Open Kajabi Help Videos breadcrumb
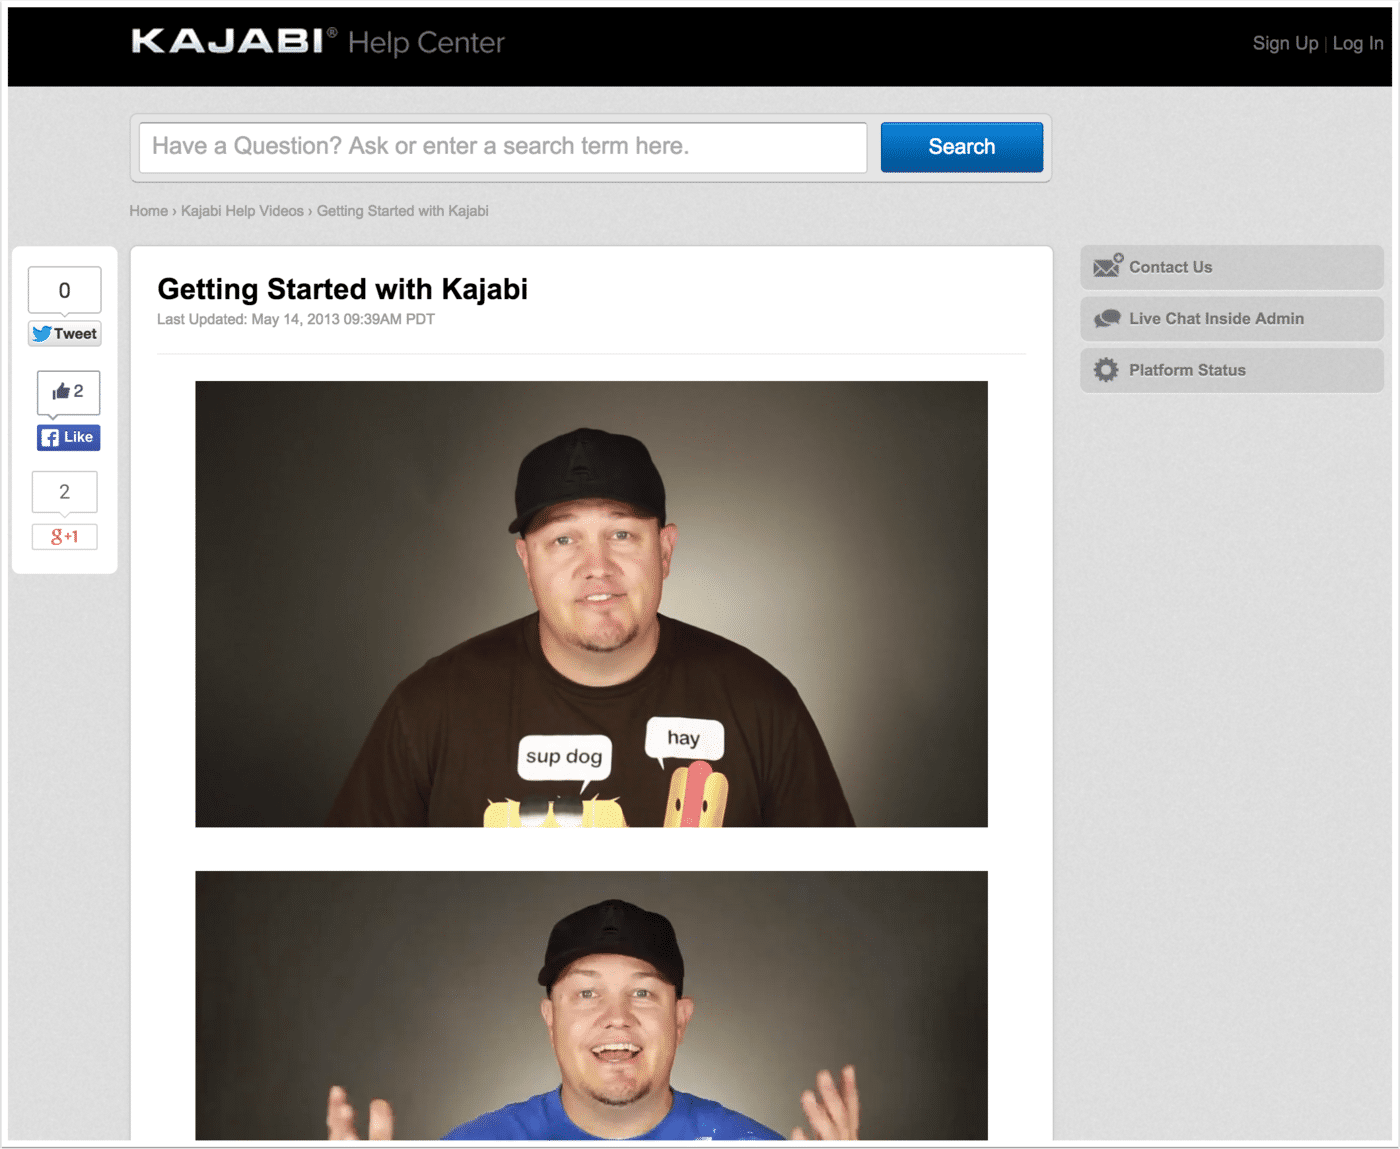This screenshot has width=1400, height=1149. click(242, 211)
